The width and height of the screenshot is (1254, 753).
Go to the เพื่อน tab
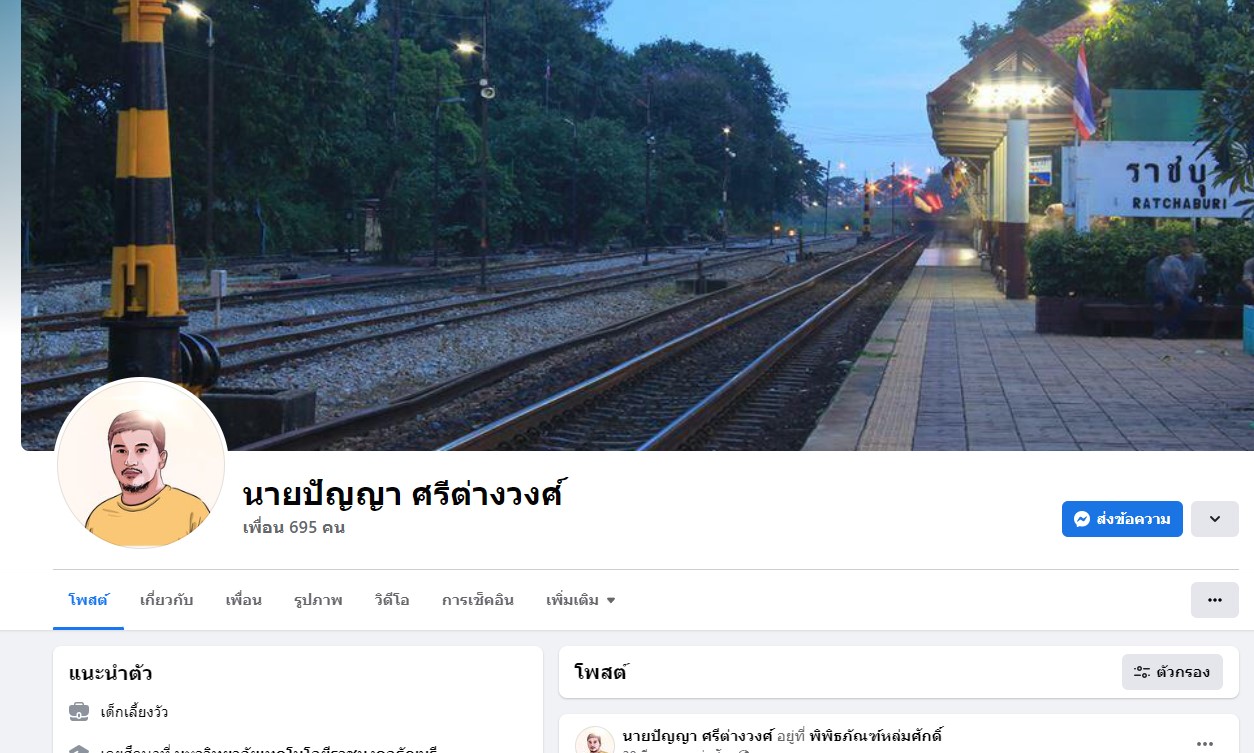(x=244, y=600)
